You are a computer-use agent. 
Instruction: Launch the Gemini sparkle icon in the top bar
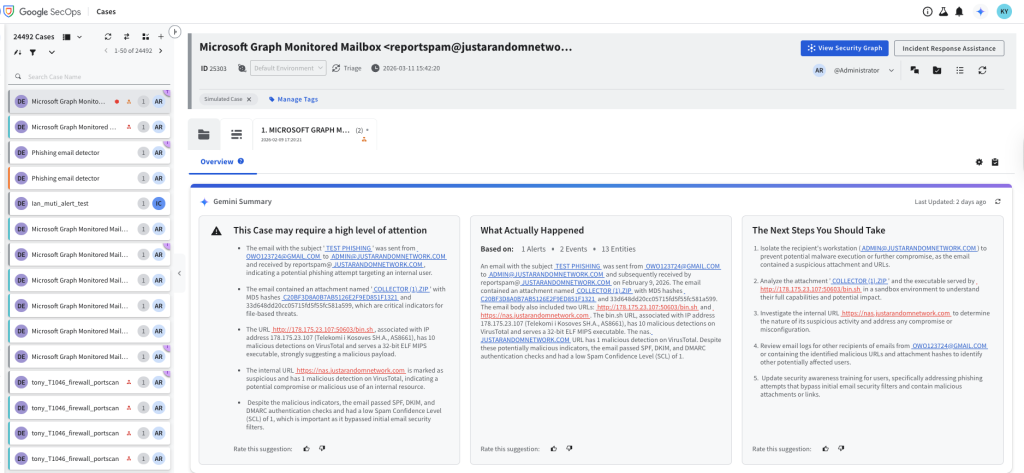[x=980, y=12]
